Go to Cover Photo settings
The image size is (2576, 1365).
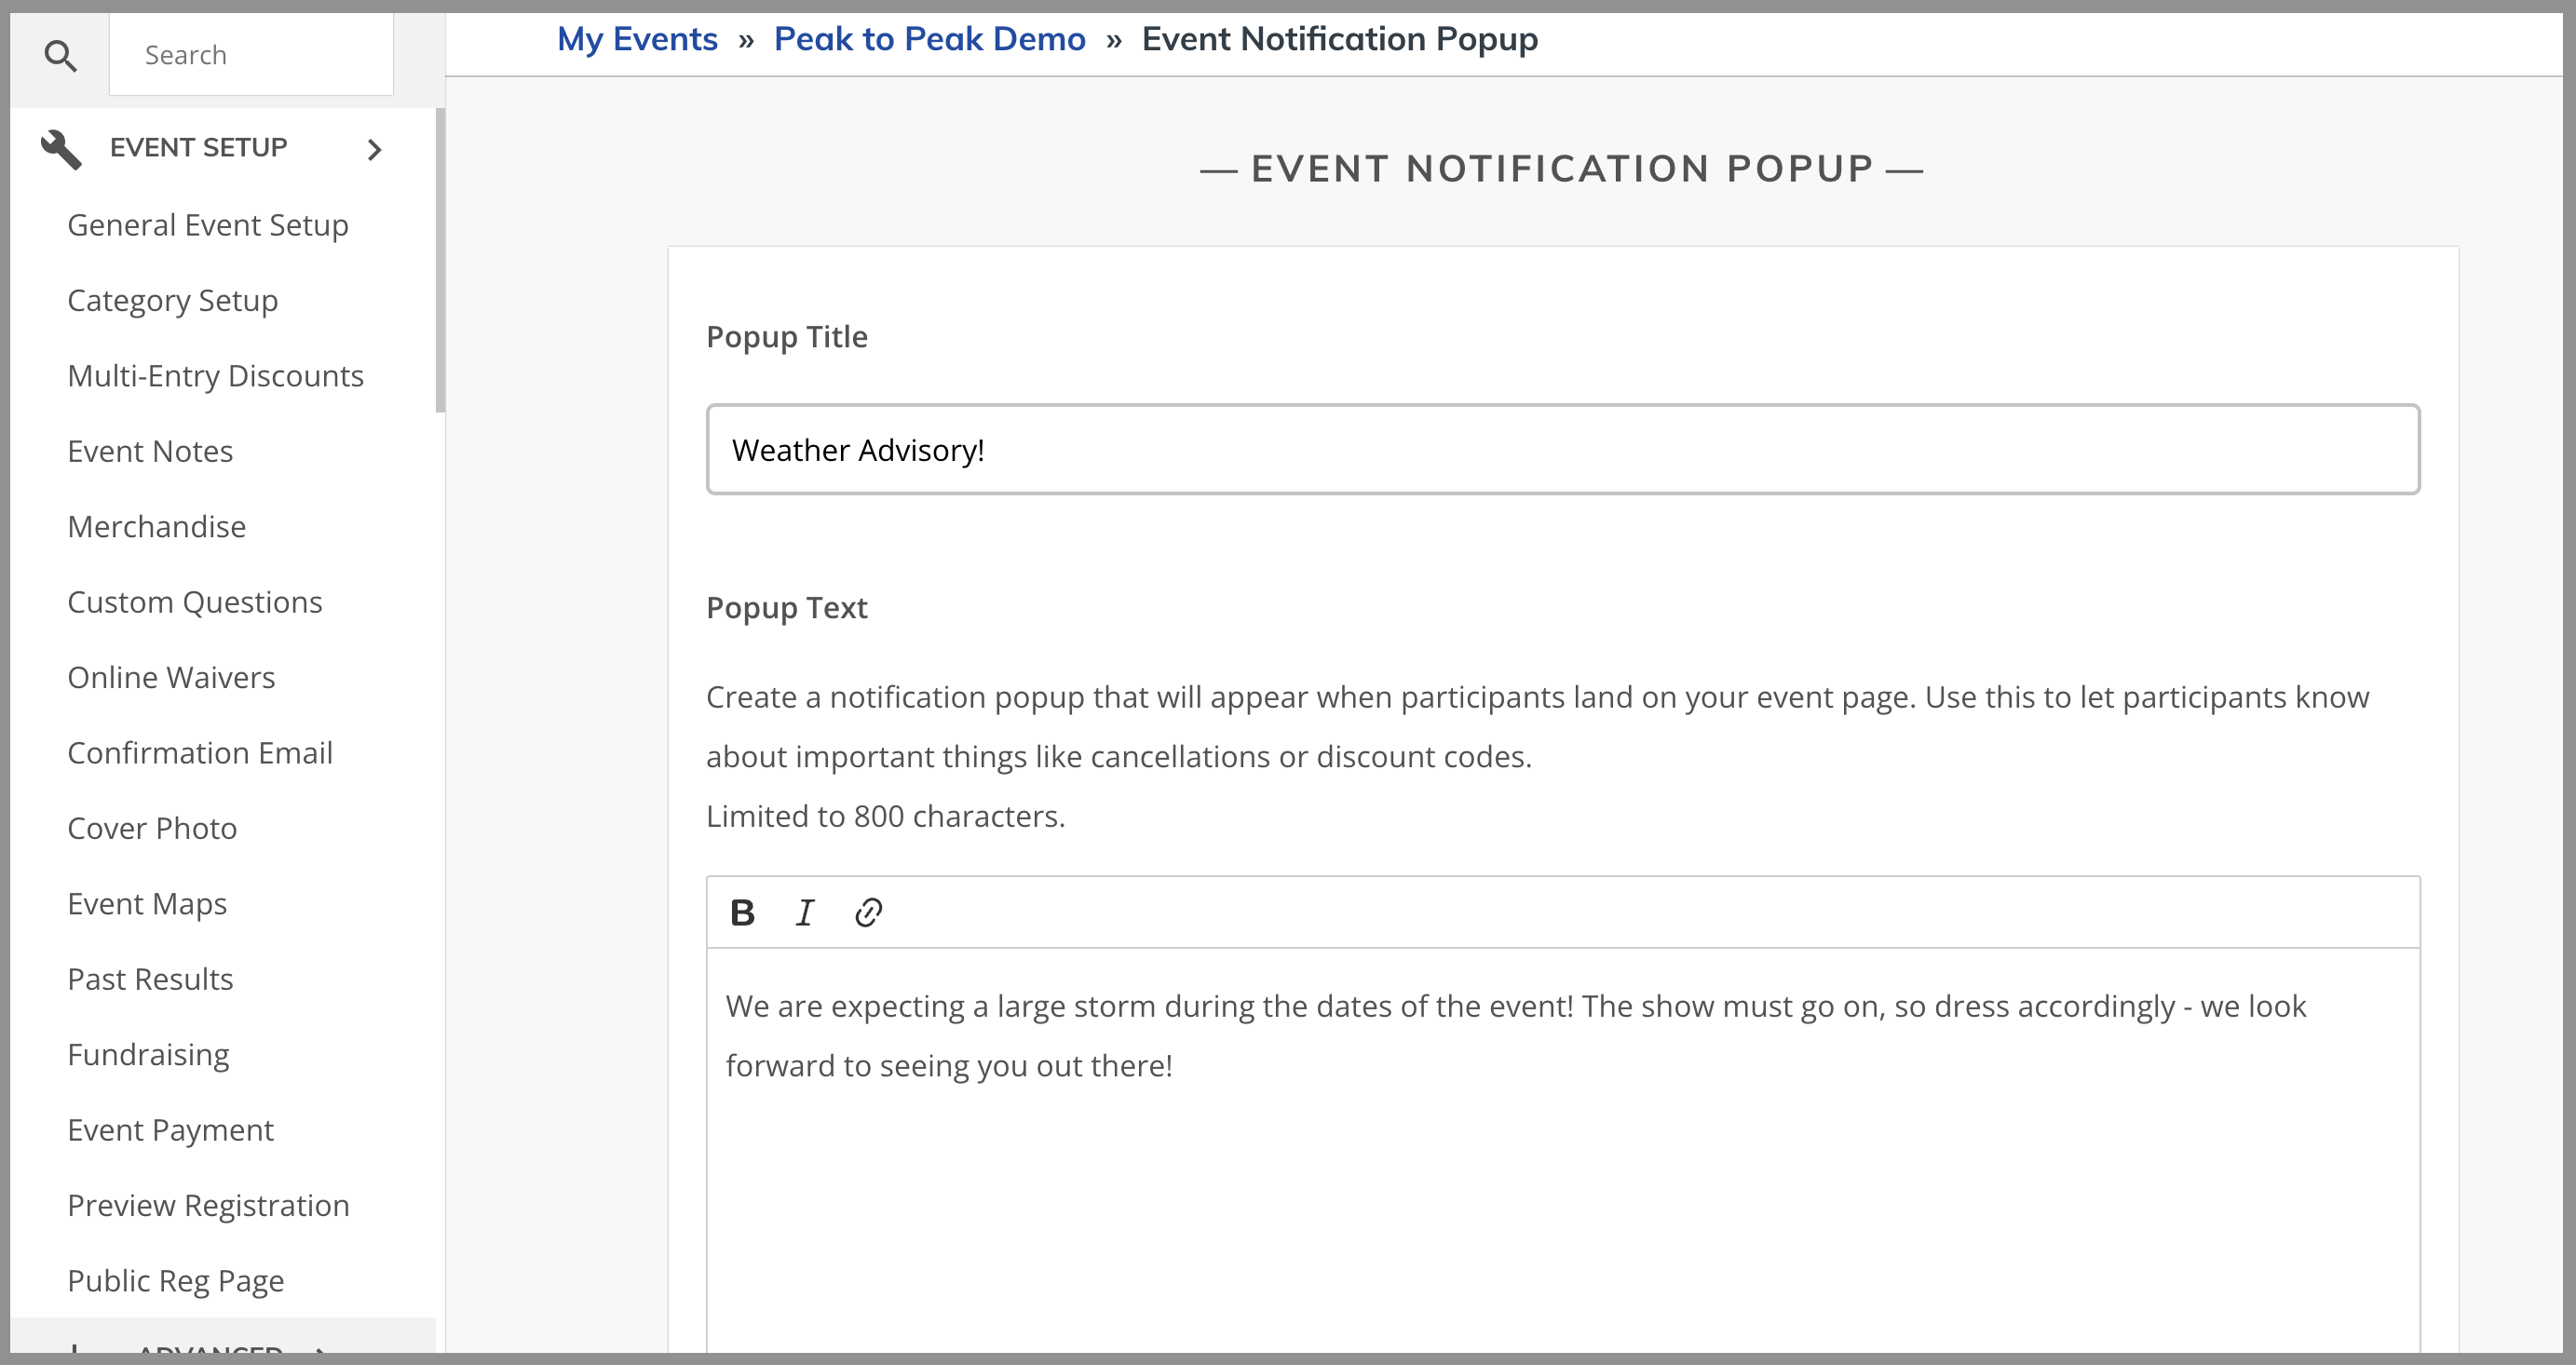[x=152, y=828]
